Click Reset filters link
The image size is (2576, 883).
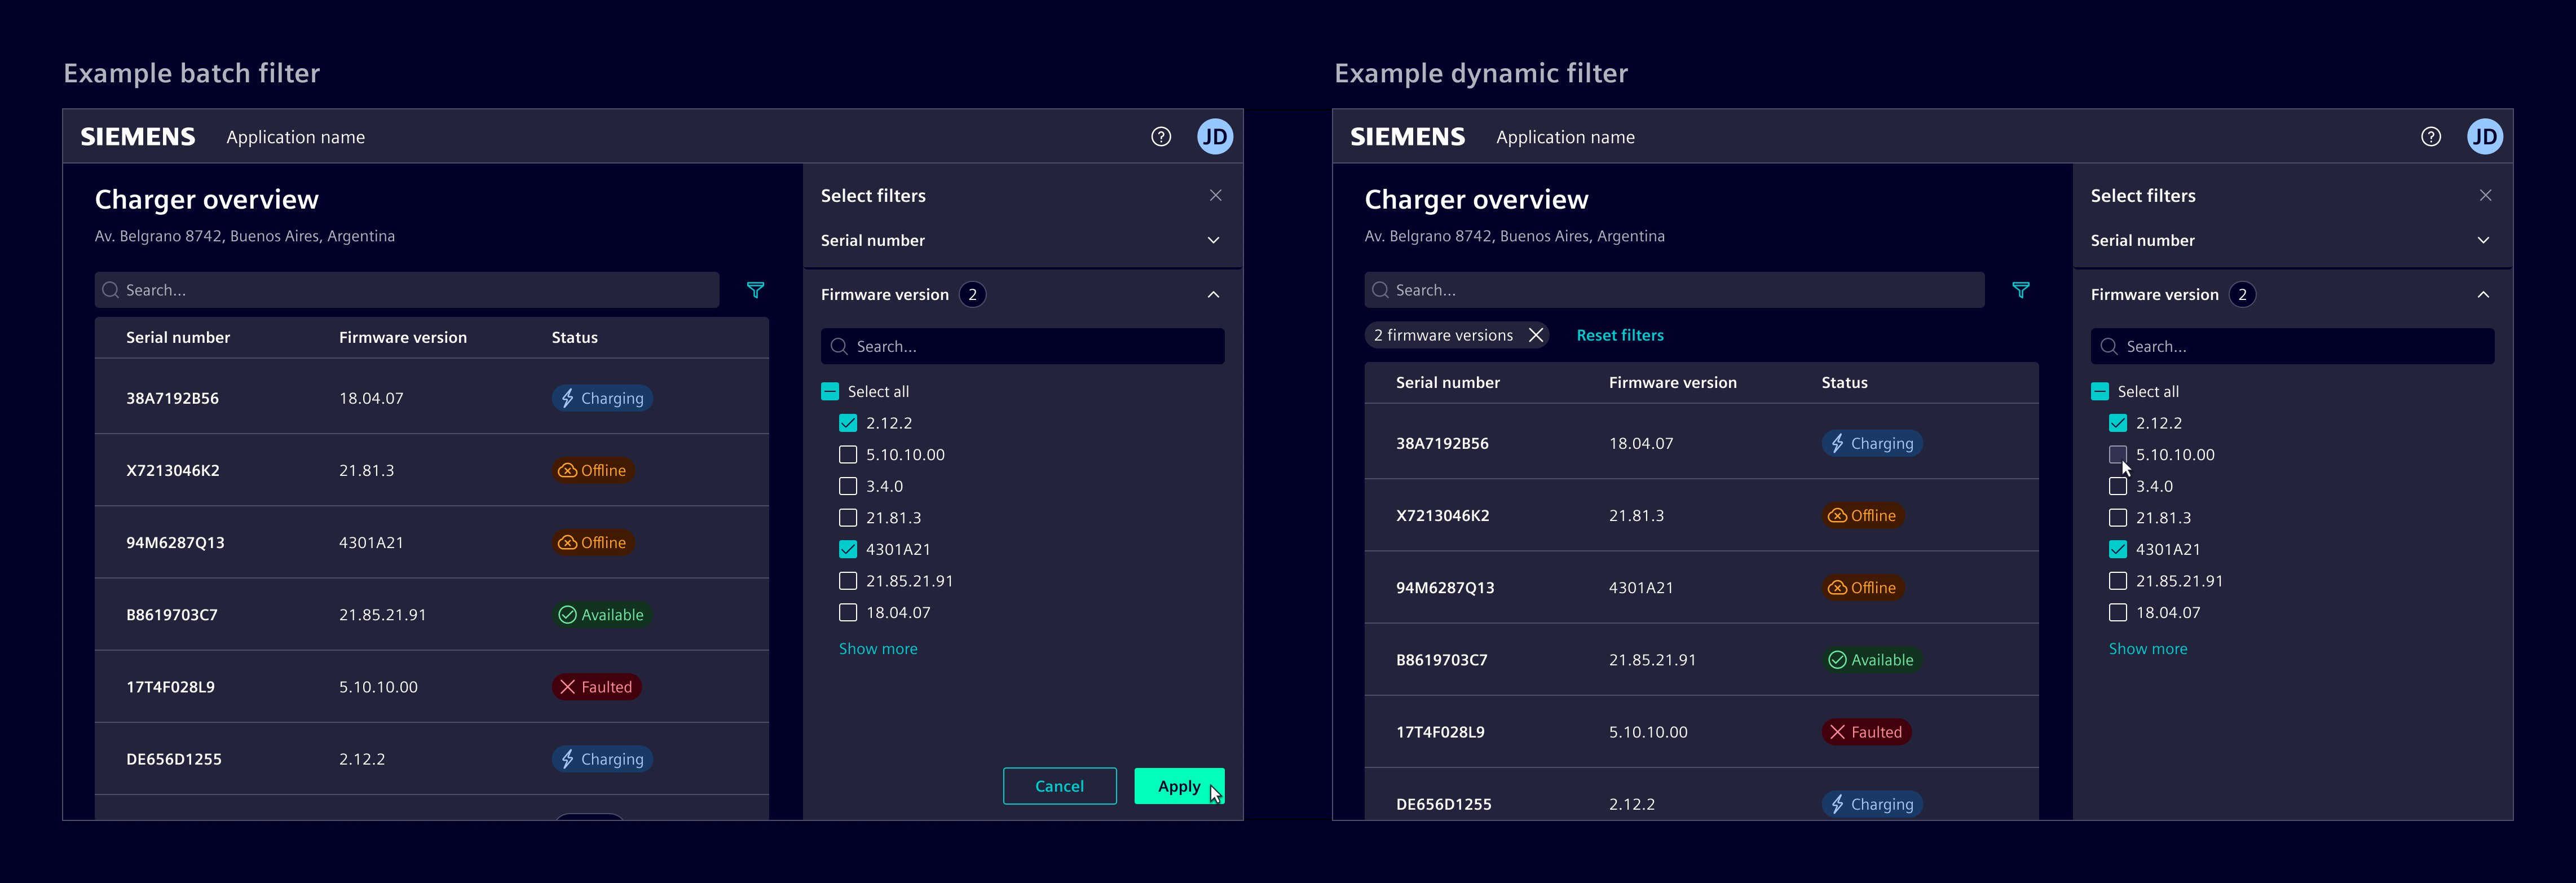[1620, 335]
